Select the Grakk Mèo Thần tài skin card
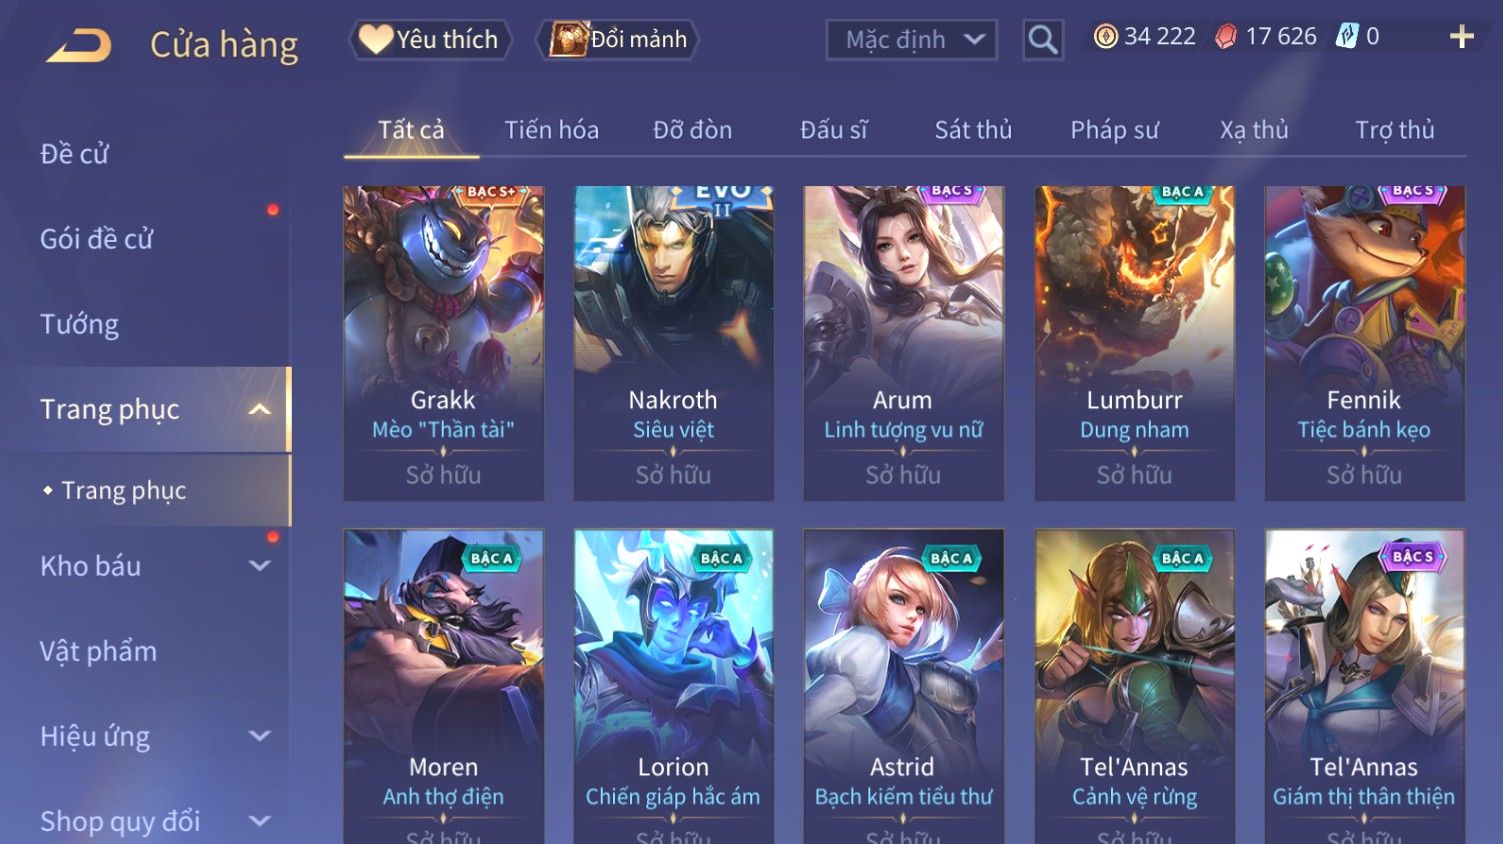This screenshot has width=1503, height=844. (x=443, y=343)
